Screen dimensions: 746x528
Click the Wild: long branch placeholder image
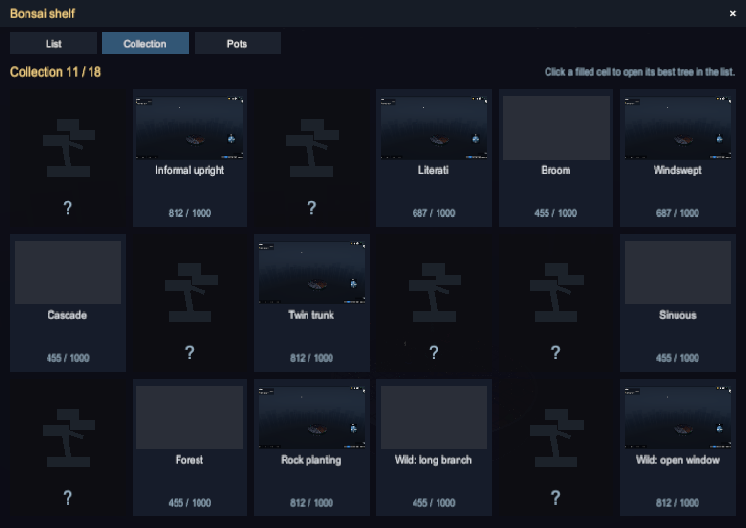(x=433, y=417)
